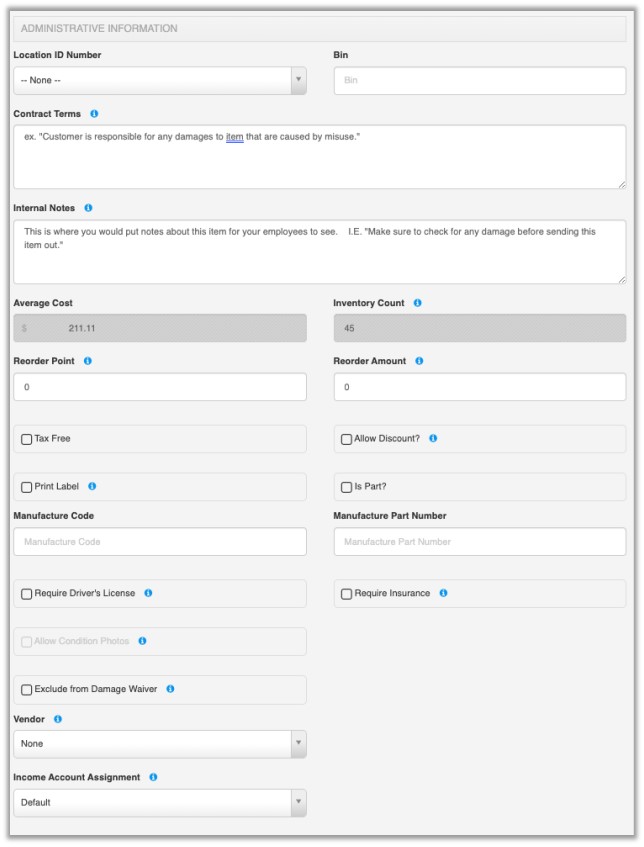Screen dimensions: 644x847
Task: Click the Require Insurance info icon
Action: click(443, 593)
